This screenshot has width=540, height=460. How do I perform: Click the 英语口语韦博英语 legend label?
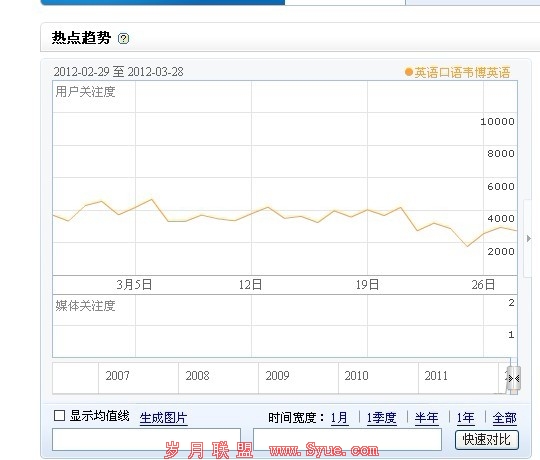(462, 72)
